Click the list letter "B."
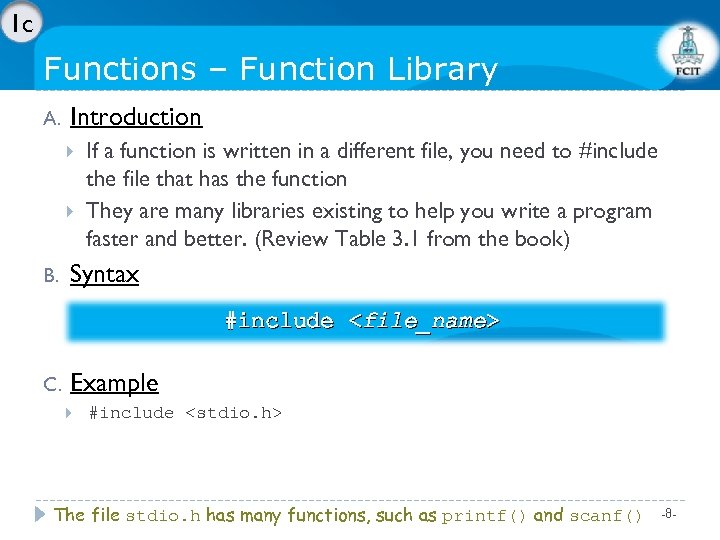Image resolution: width=720 pixels, height=540 pixels. (x=53, y=276)
